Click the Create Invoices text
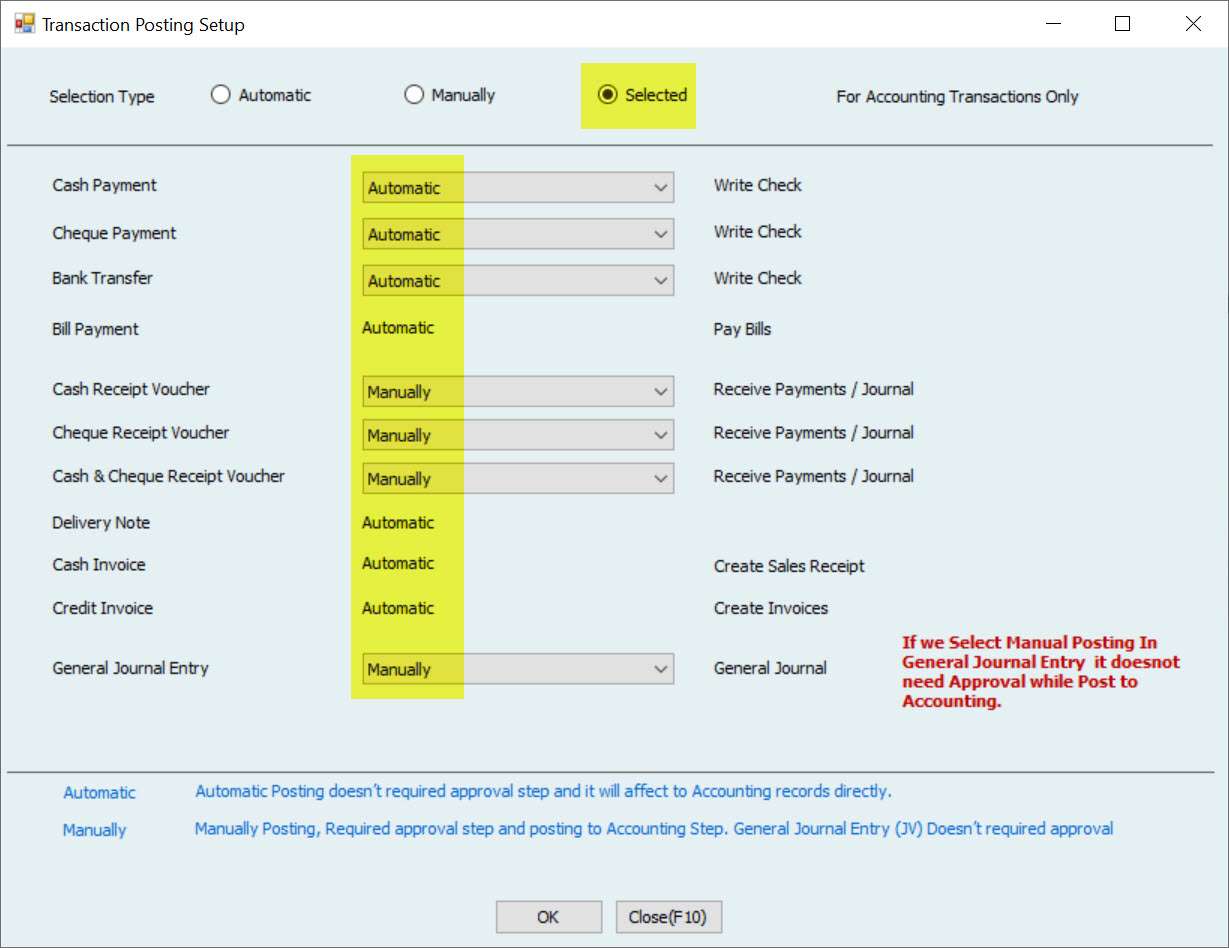Screen dimensions: 1229x948 click(771, 608)
